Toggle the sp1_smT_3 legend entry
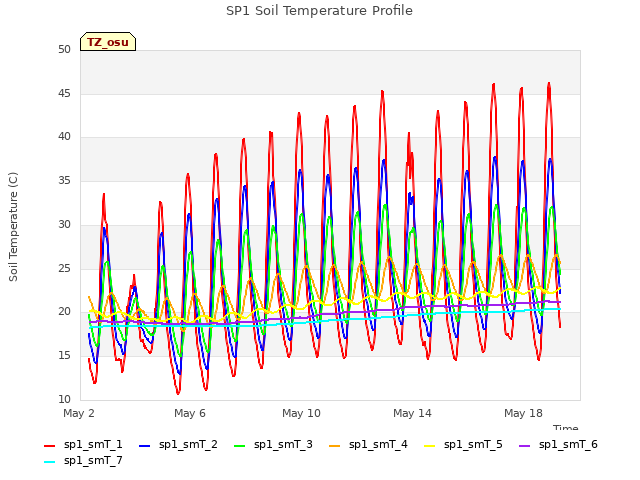This screenshot has height=480, width=640. point(273,444)
